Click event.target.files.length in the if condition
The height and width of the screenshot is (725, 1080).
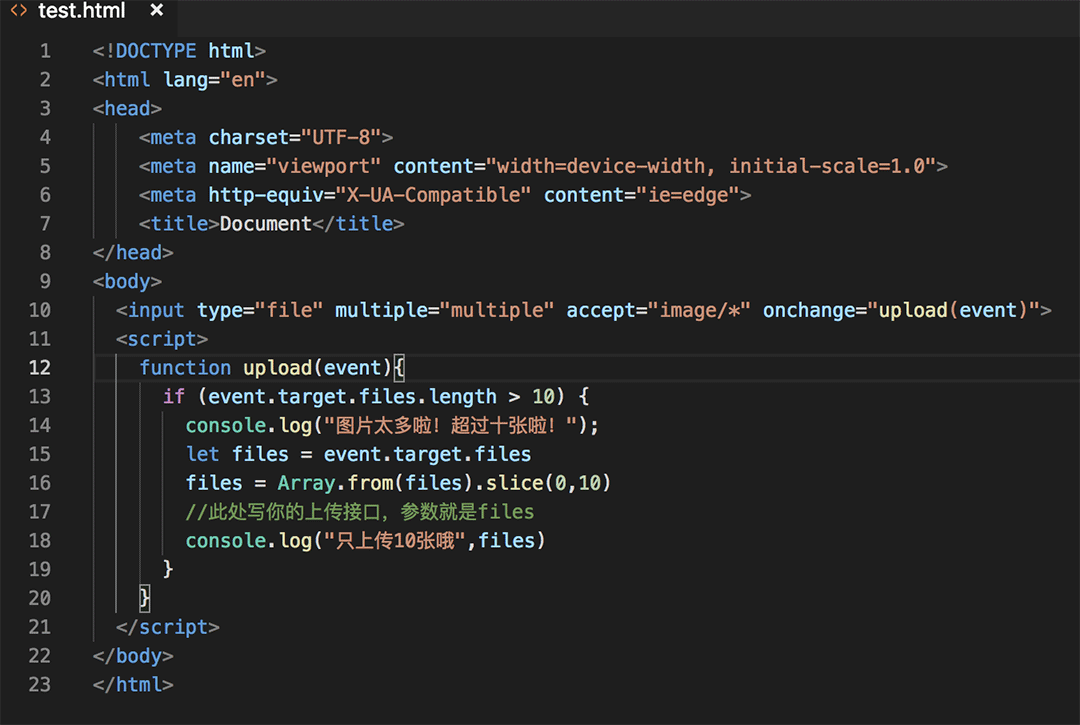click(352, 397)
